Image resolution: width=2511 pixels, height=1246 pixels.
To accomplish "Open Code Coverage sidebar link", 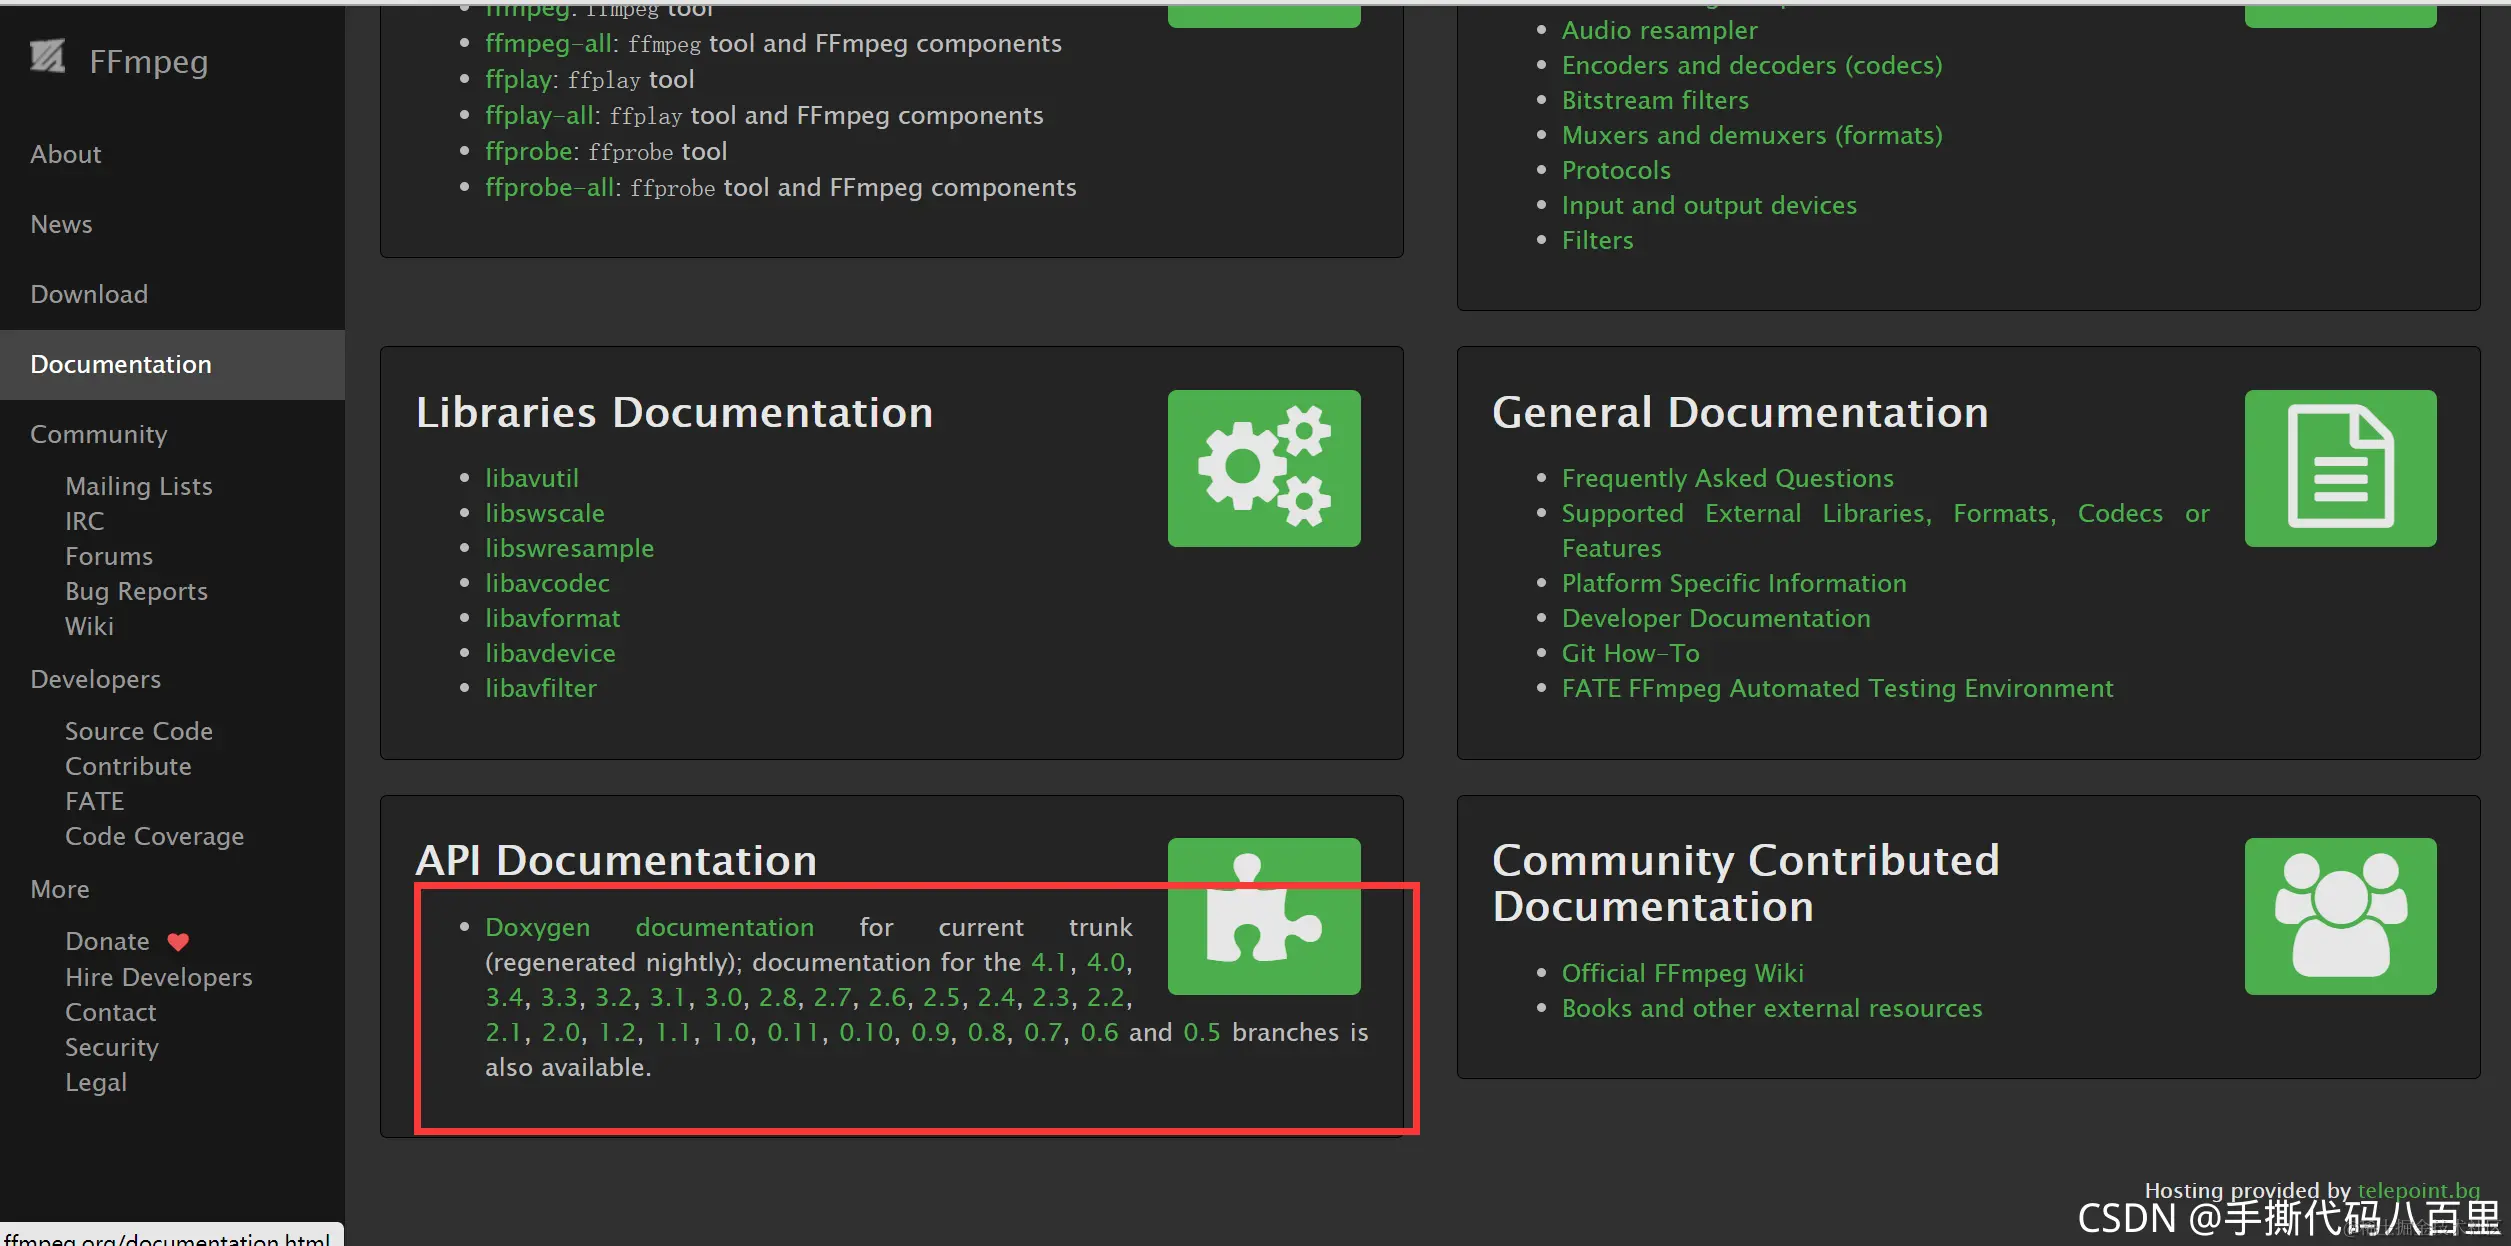I will pos(155,836).
